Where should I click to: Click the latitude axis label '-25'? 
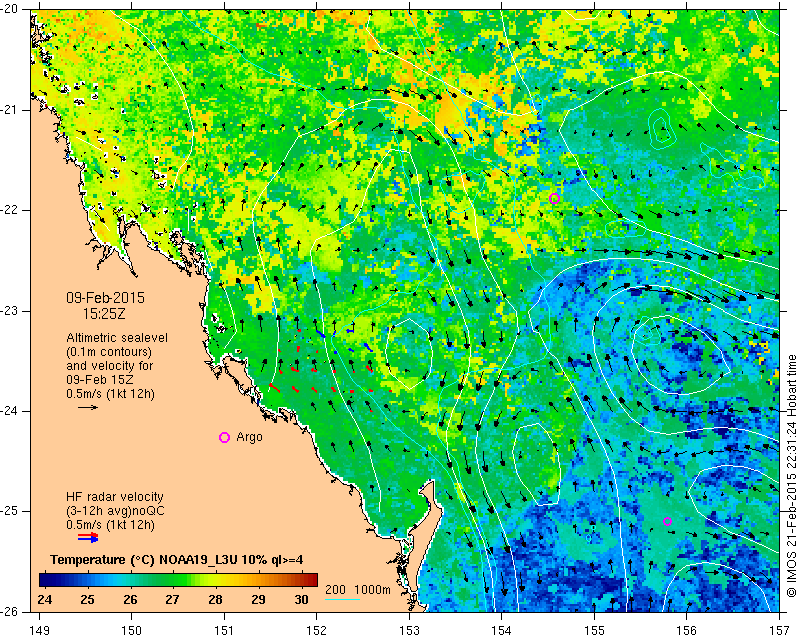pyautogui.click(x=8, y=511)
